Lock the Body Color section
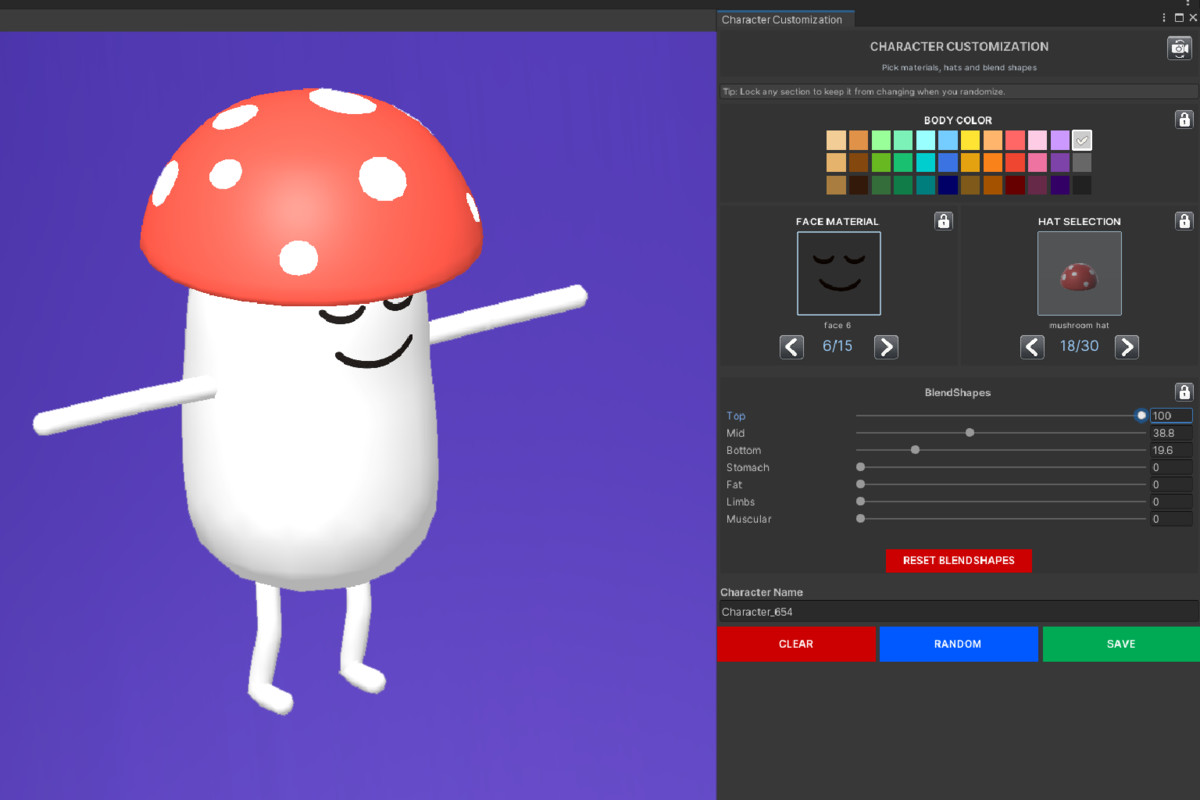The width and height of the screenshot is (1200, 800). (1184, 119)
